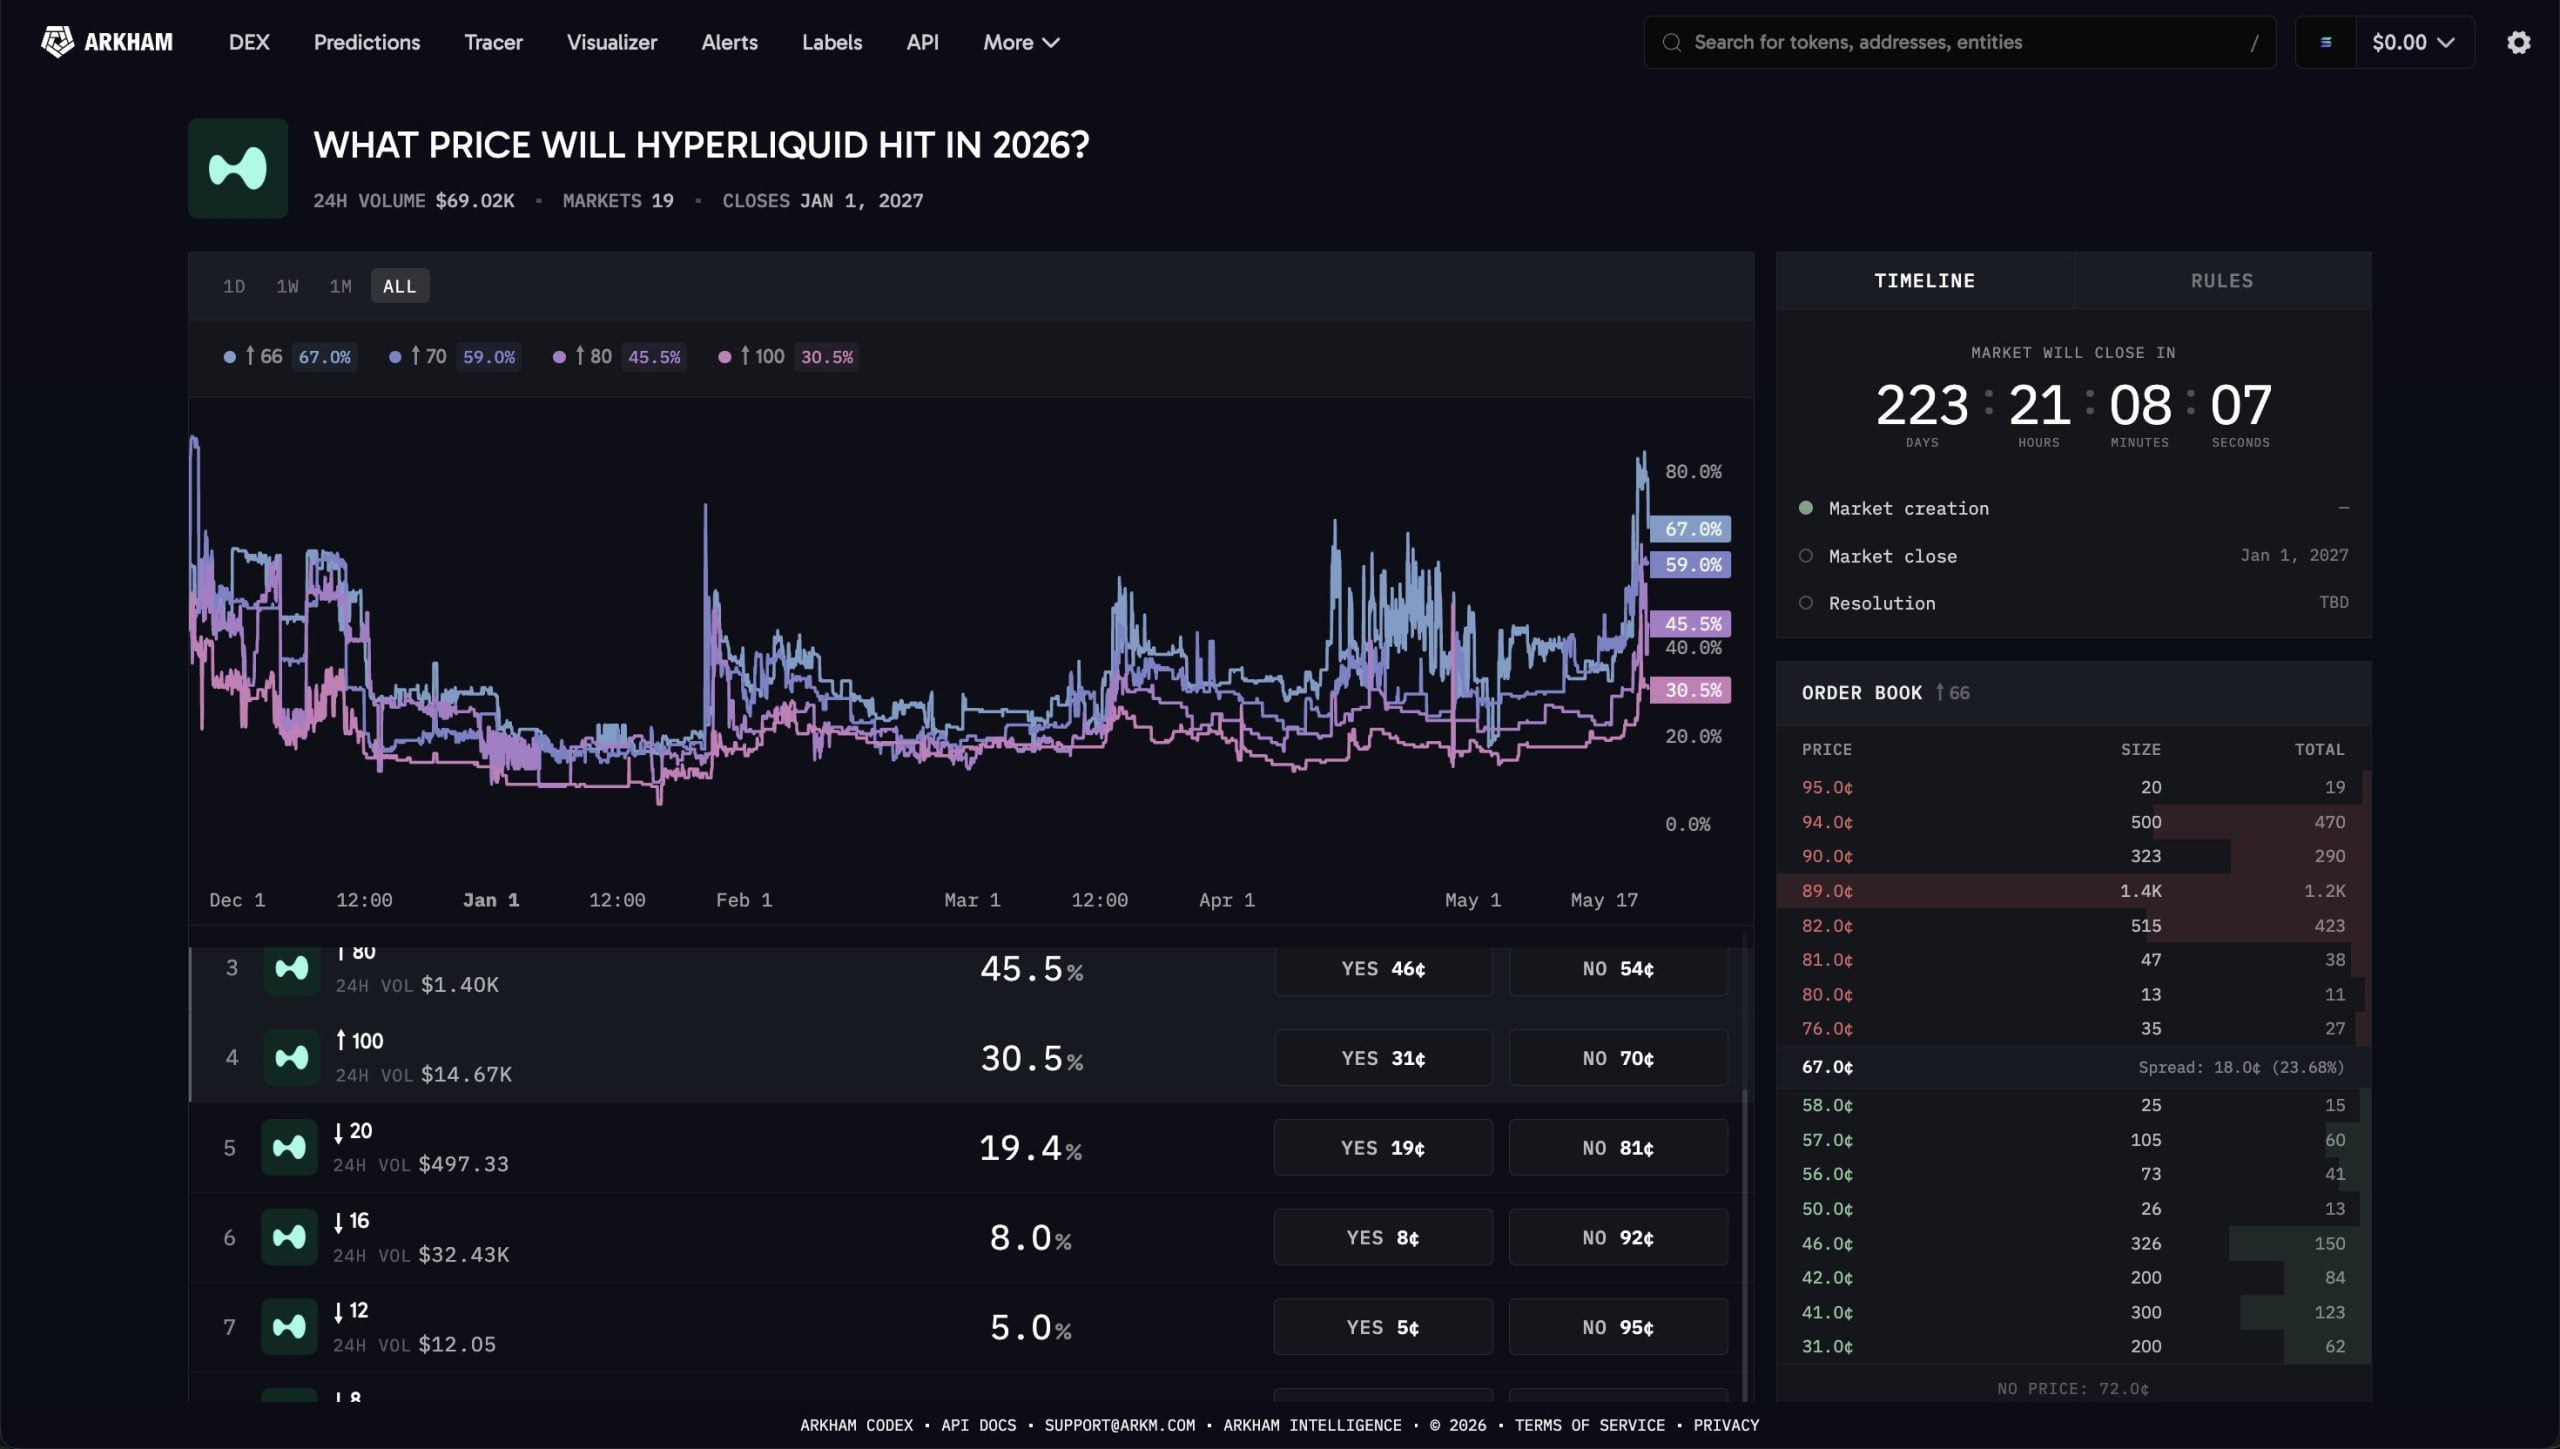
Task: Select the 1D chart range
Action: coord(234,286)
